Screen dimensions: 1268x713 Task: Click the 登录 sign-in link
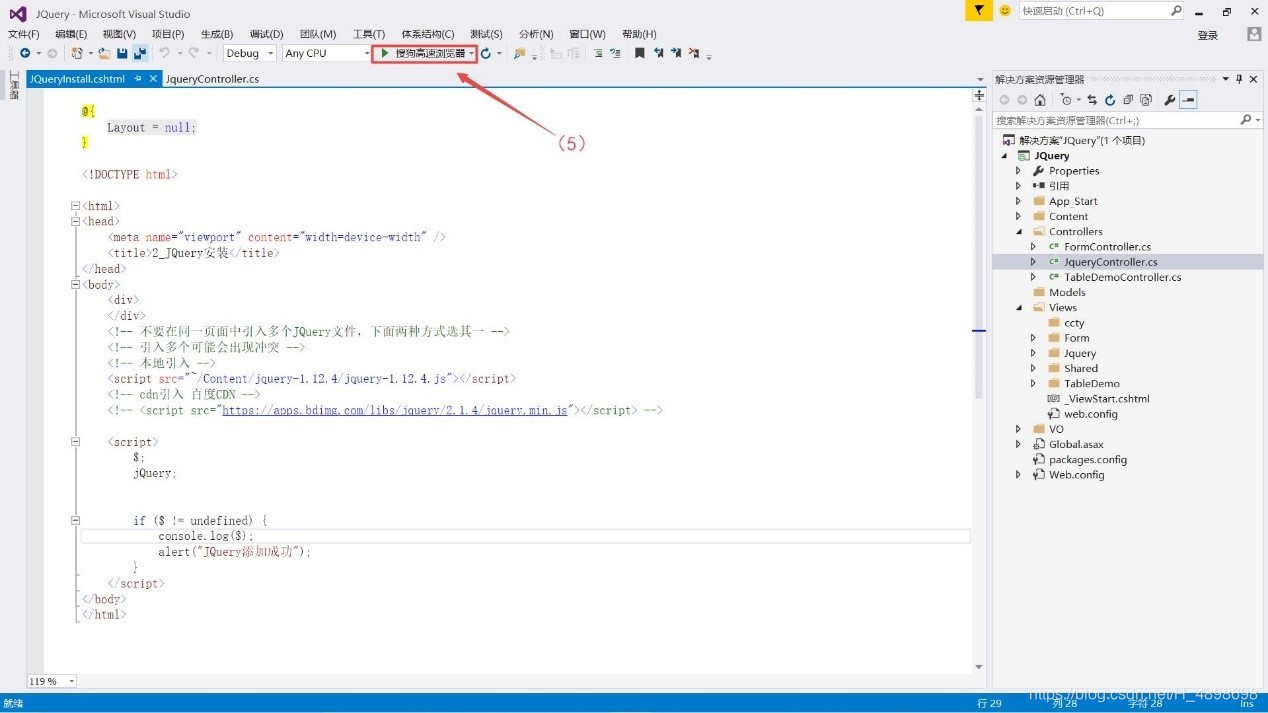click(x=1208, y=35)
